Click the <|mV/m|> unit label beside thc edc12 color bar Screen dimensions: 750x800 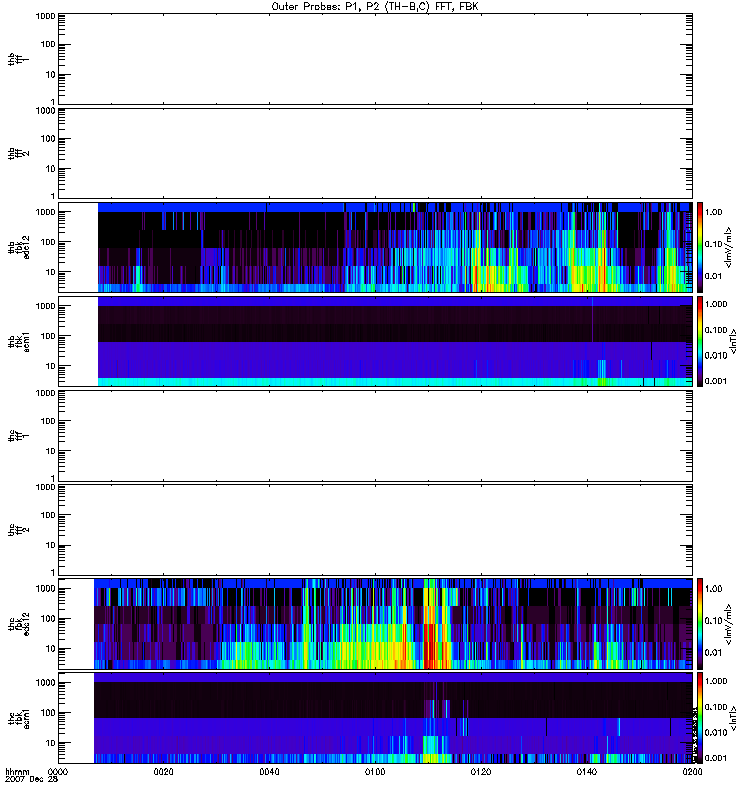(729, 624)
